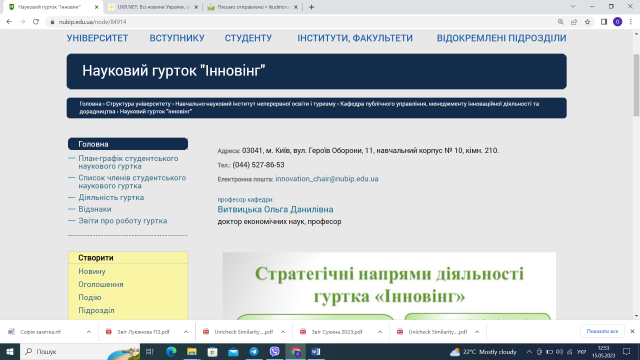Viewport: 640px width, 360px height.
Task: Switch to the UKR.NET tab
Action: [x=153, y=7]
